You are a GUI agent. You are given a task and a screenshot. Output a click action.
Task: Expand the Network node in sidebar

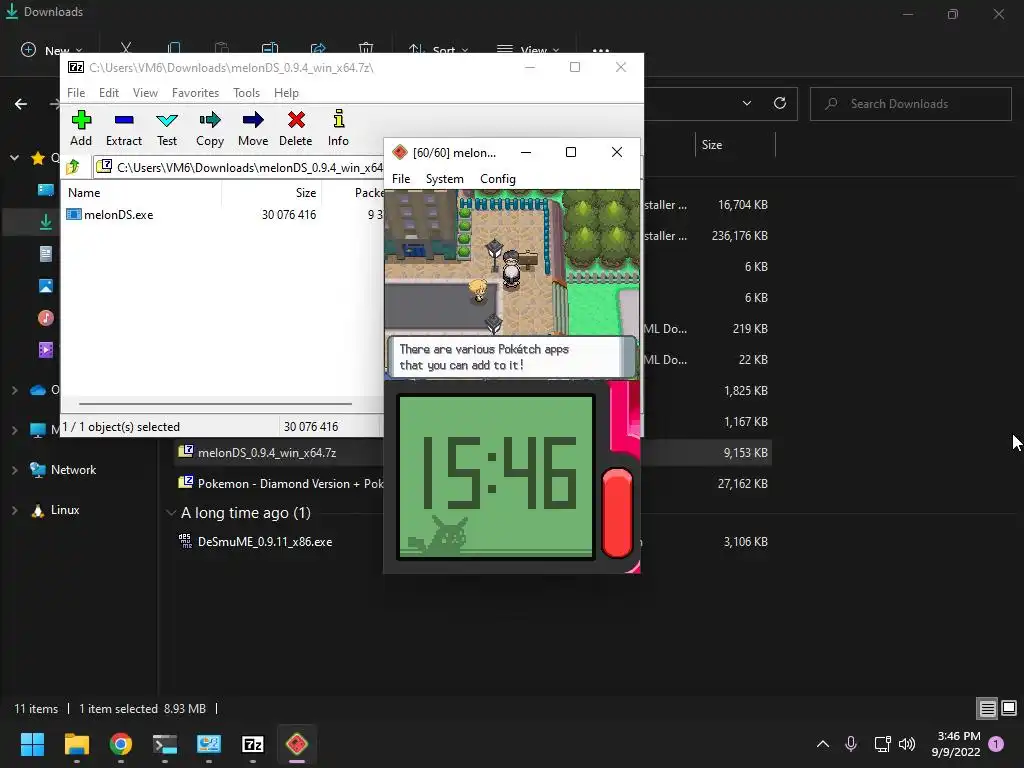pyautogui.click(x=14, y=470)
